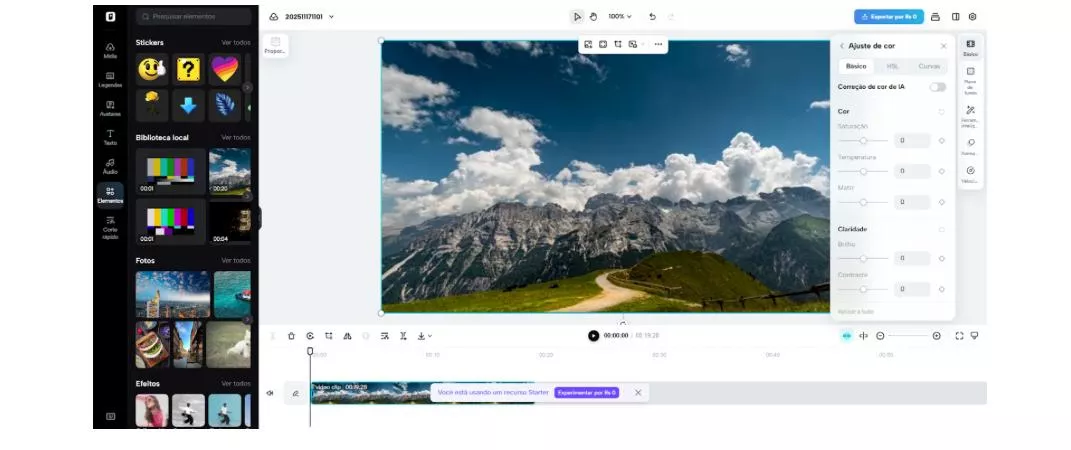Click the undo arrow icon
This screenshot has width=1071, height=450.
click(x=652, y=17)
